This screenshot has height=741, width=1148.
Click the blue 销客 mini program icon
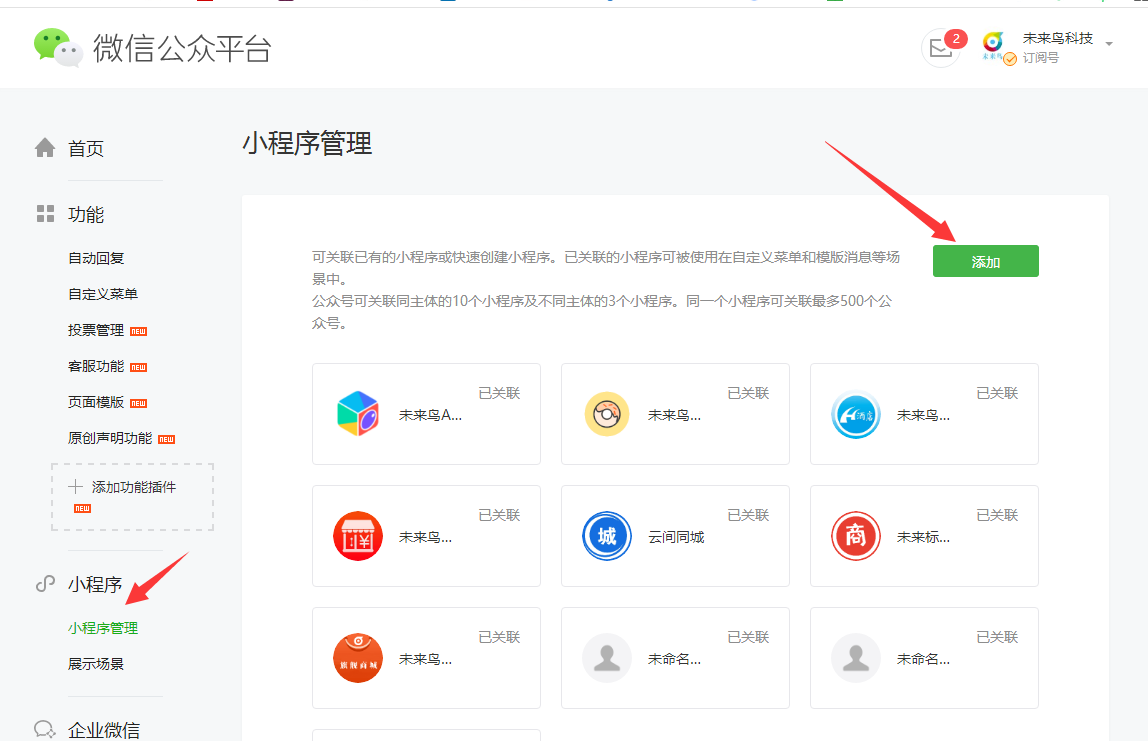pos(856,414)
